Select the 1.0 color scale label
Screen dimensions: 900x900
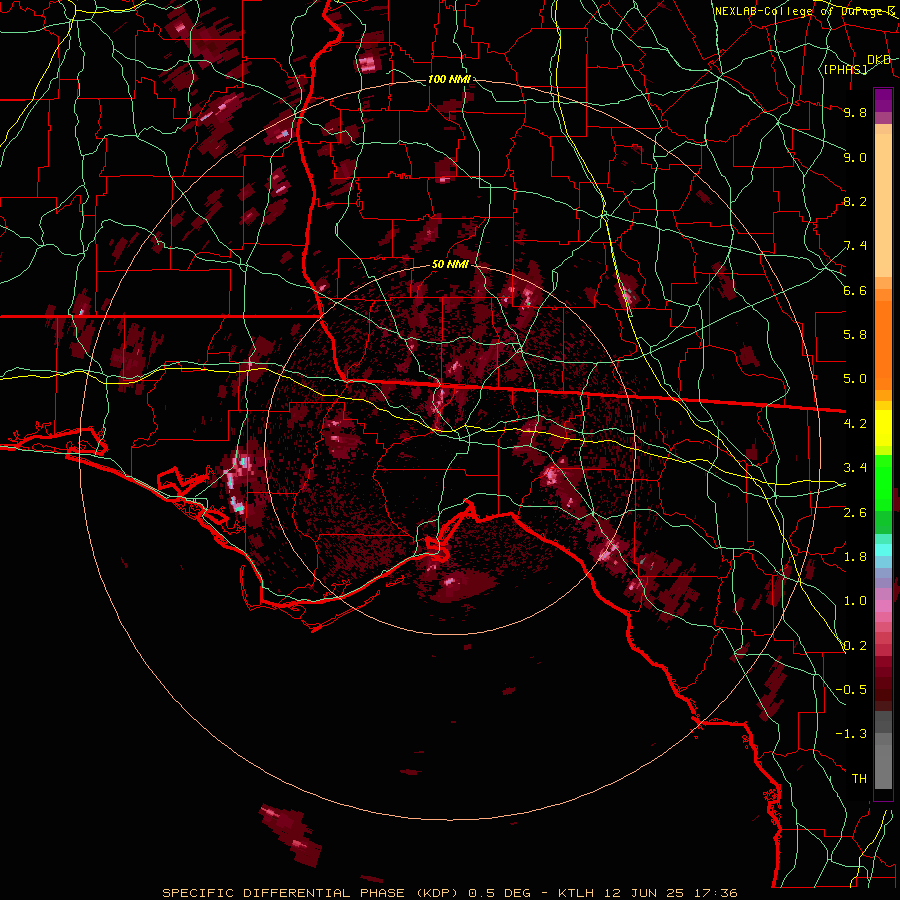point(855,601)
